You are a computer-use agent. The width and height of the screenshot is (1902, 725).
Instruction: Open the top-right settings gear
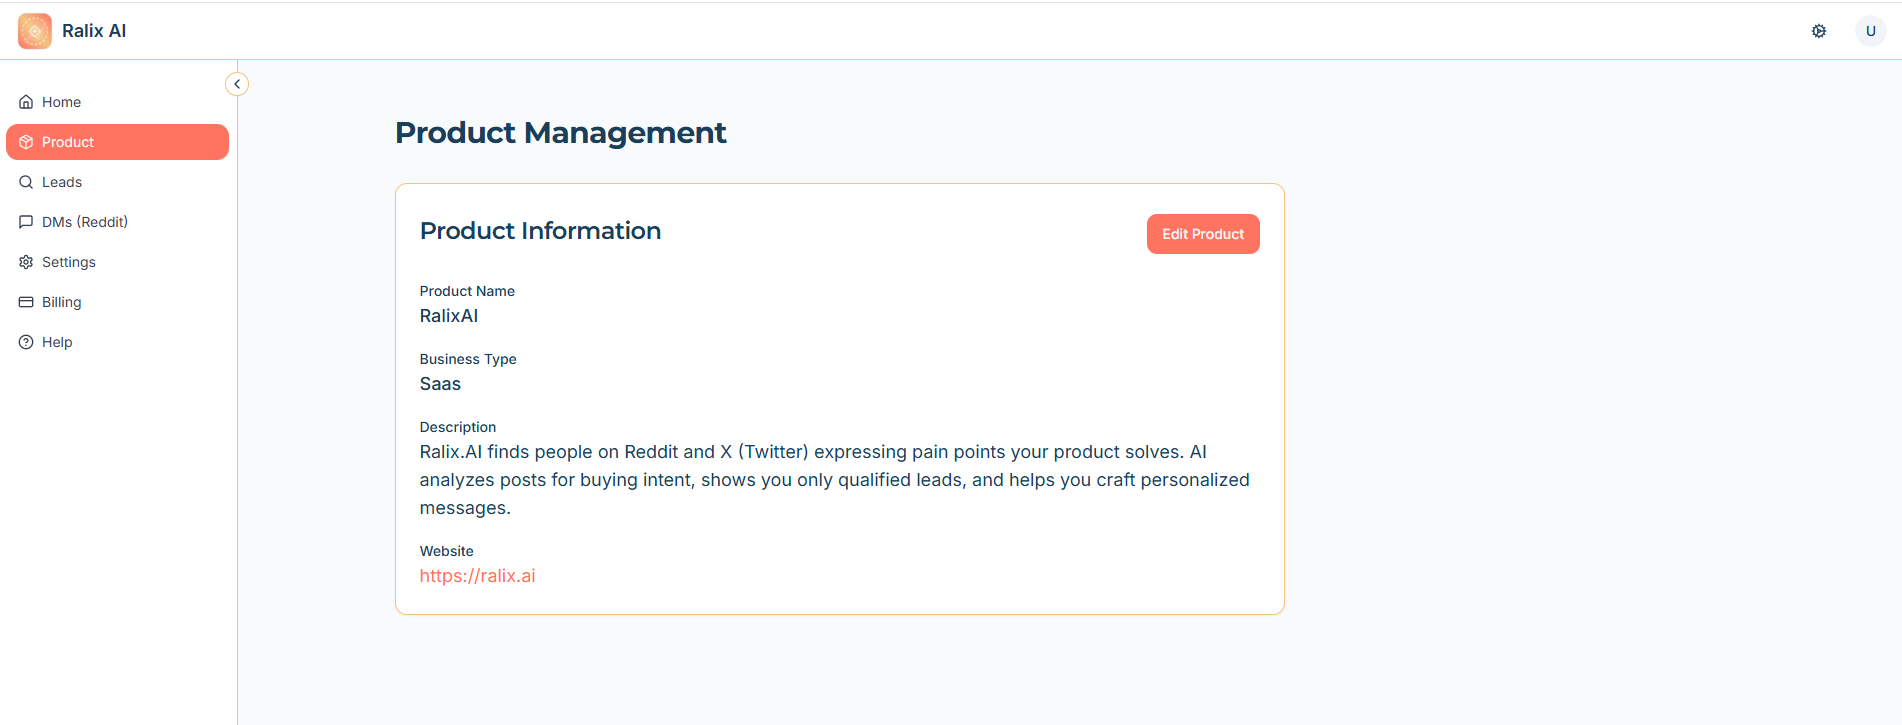(1819, 31)
